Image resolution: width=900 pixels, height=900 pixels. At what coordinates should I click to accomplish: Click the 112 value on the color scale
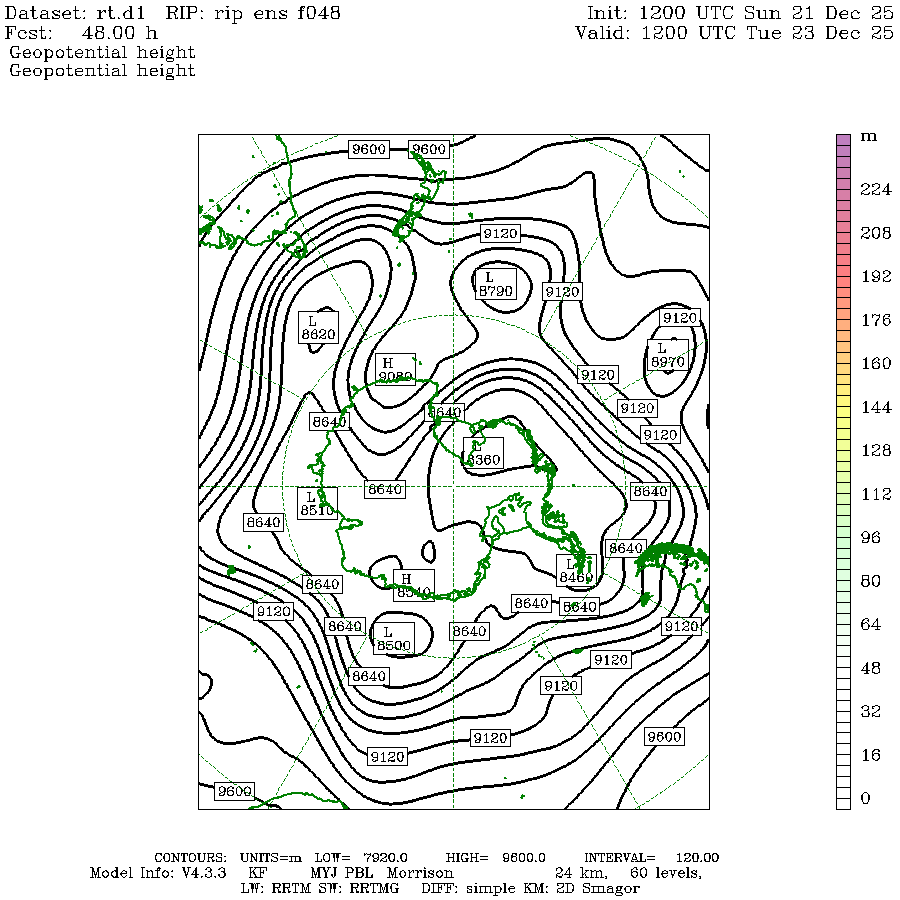[876, 494]
